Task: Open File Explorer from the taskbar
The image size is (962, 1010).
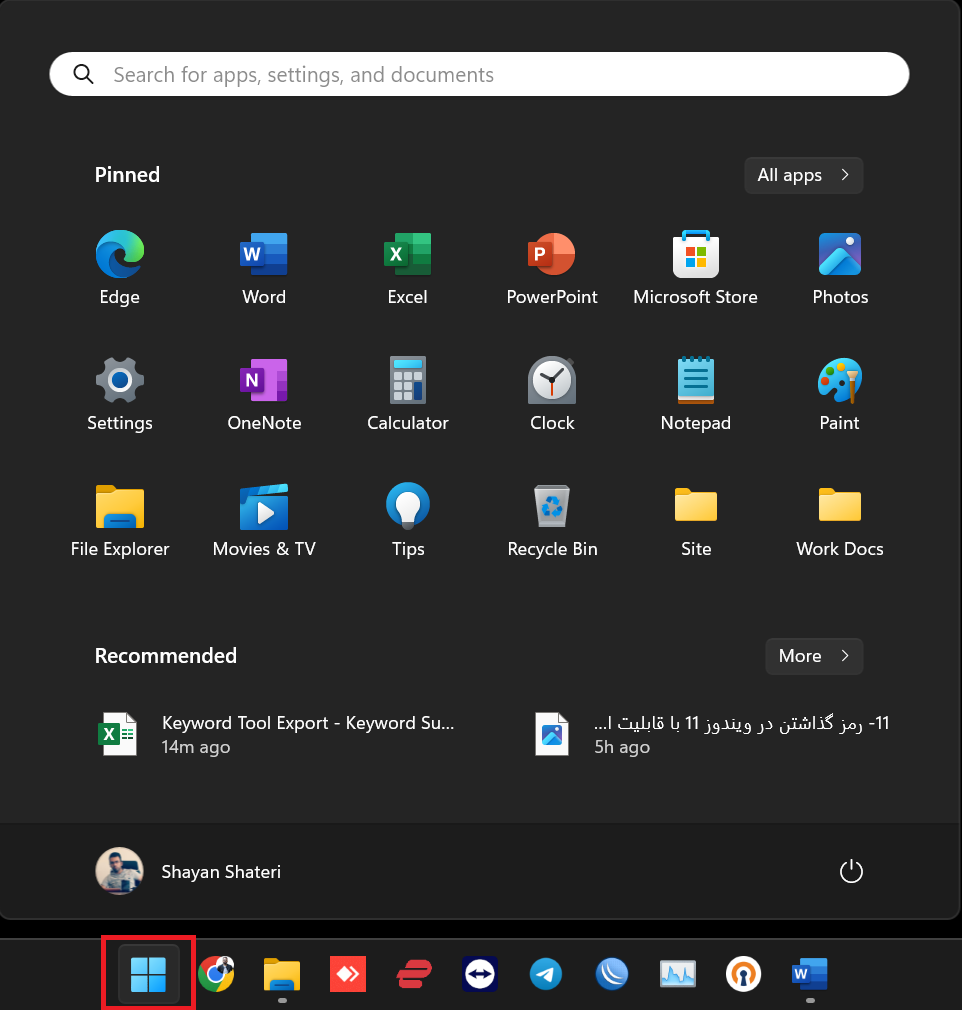Action: pos(282,974)
